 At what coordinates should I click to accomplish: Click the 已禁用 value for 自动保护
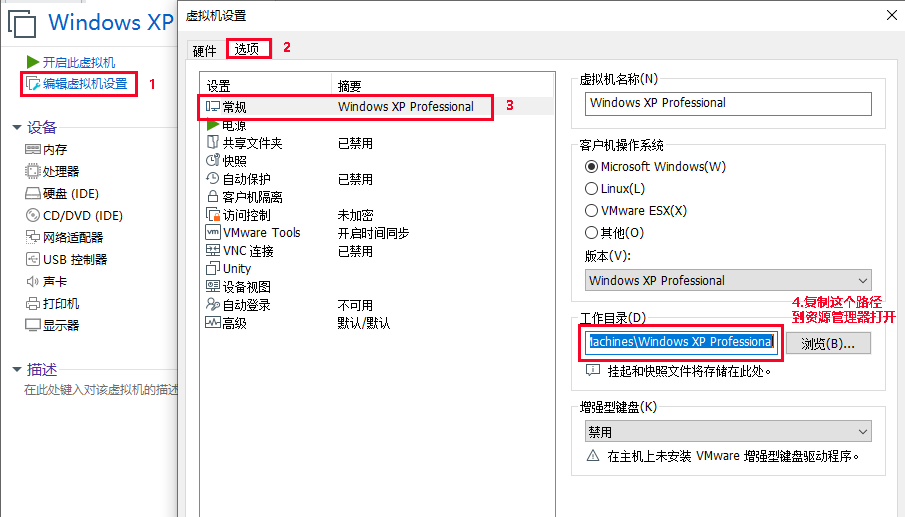(355, 179)
